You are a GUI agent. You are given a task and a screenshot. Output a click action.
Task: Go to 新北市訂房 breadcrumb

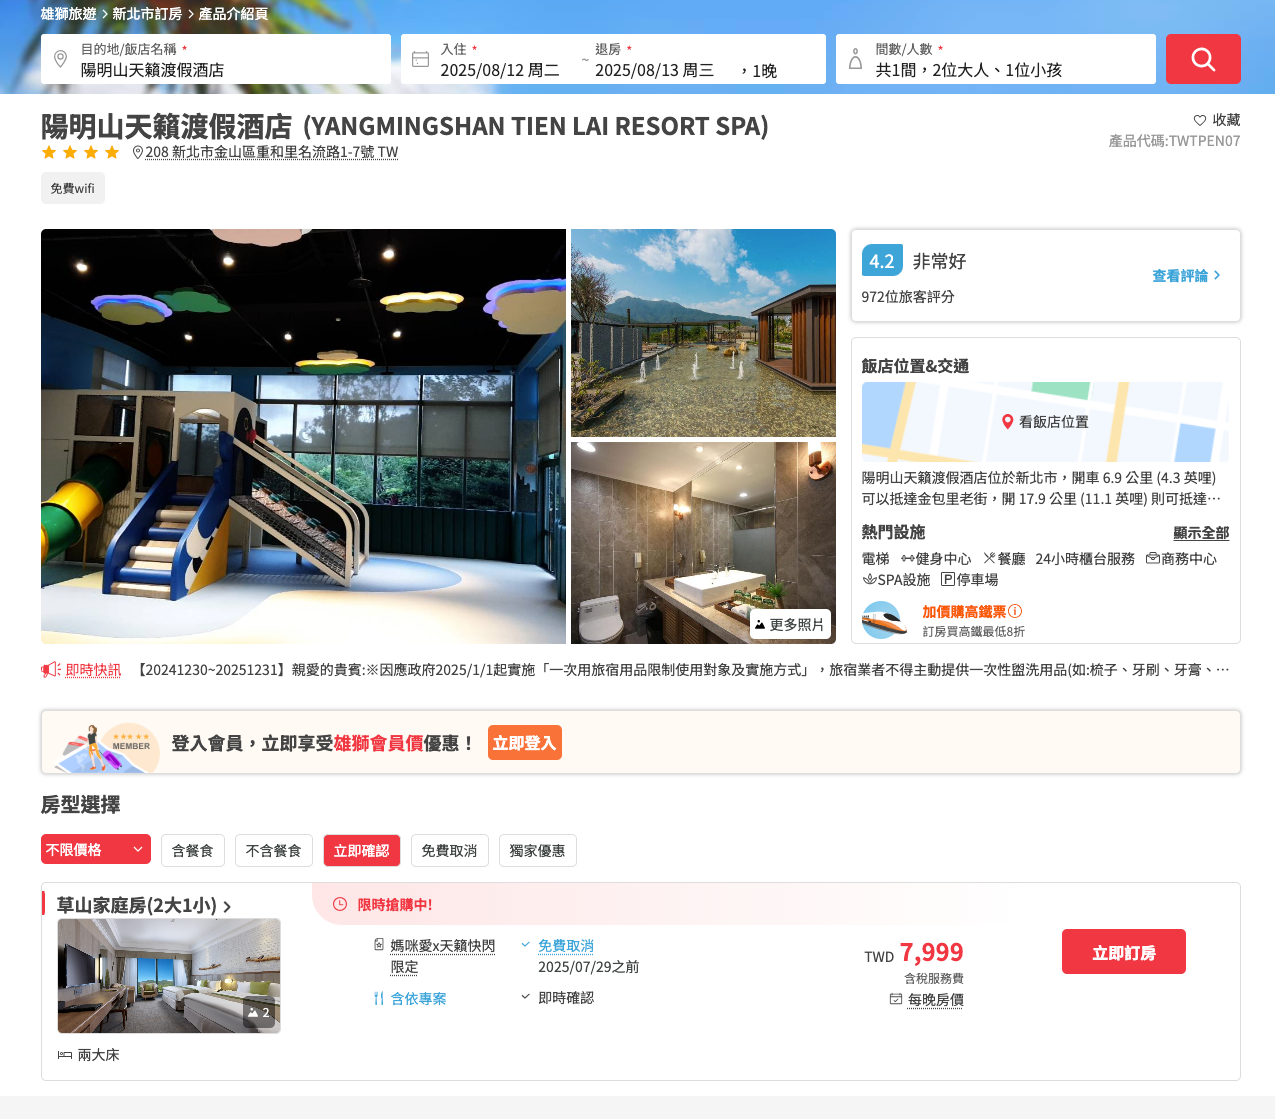point(147,14)
